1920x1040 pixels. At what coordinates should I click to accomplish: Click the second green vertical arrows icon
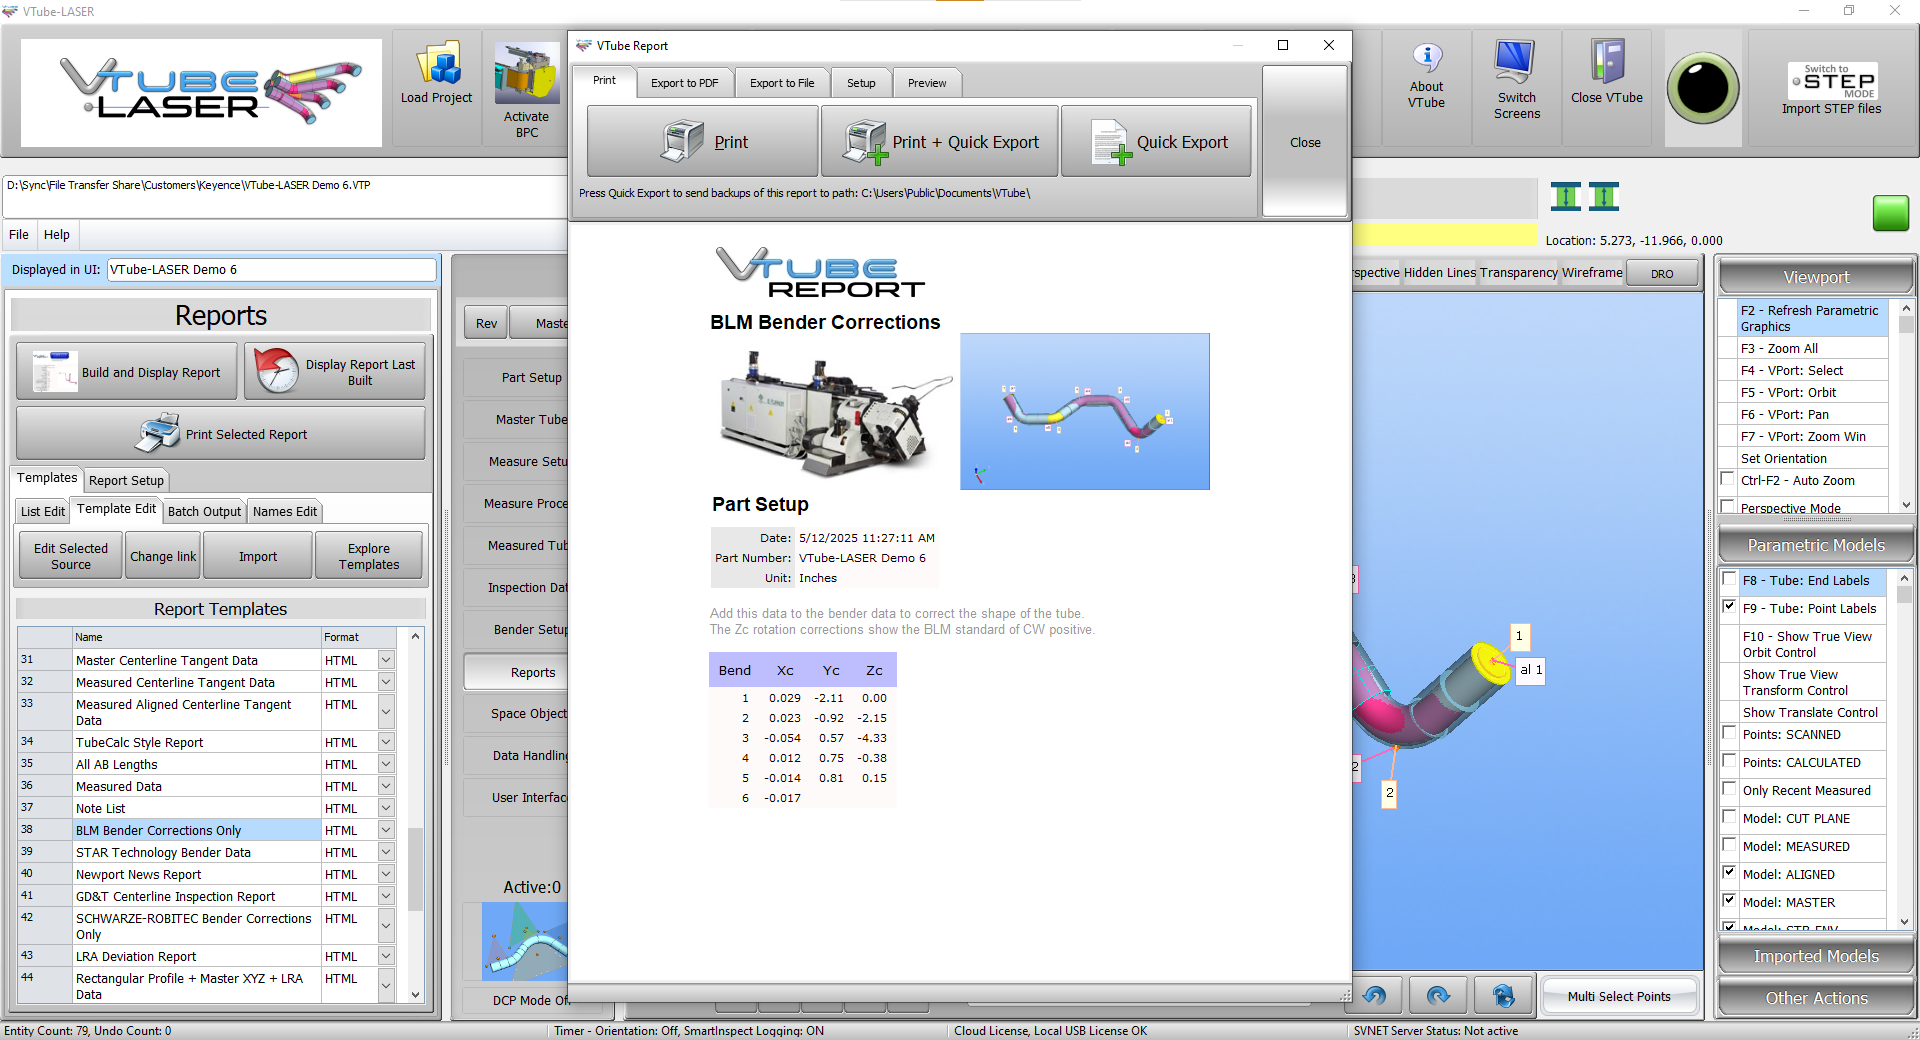click(x=1603, y=196)
